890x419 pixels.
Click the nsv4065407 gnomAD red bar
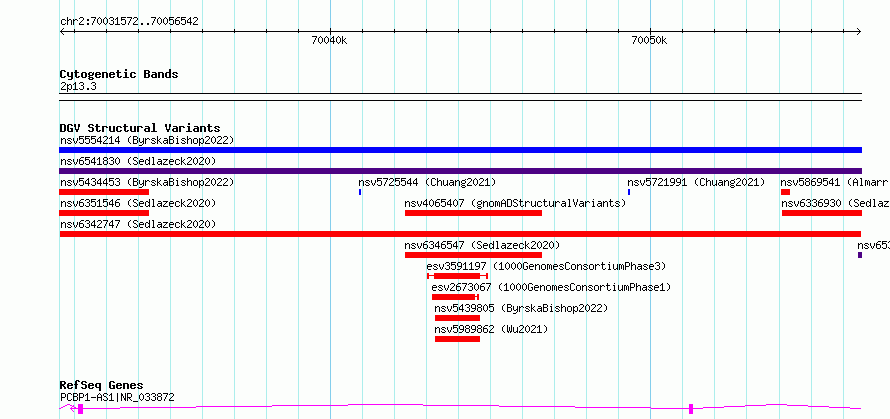(473, 213)
